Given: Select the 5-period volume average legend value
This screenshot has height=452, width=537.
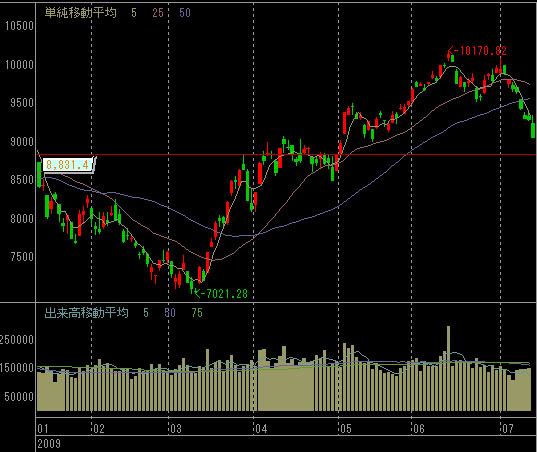Looking at the screenshot, I should pos(146,313).
